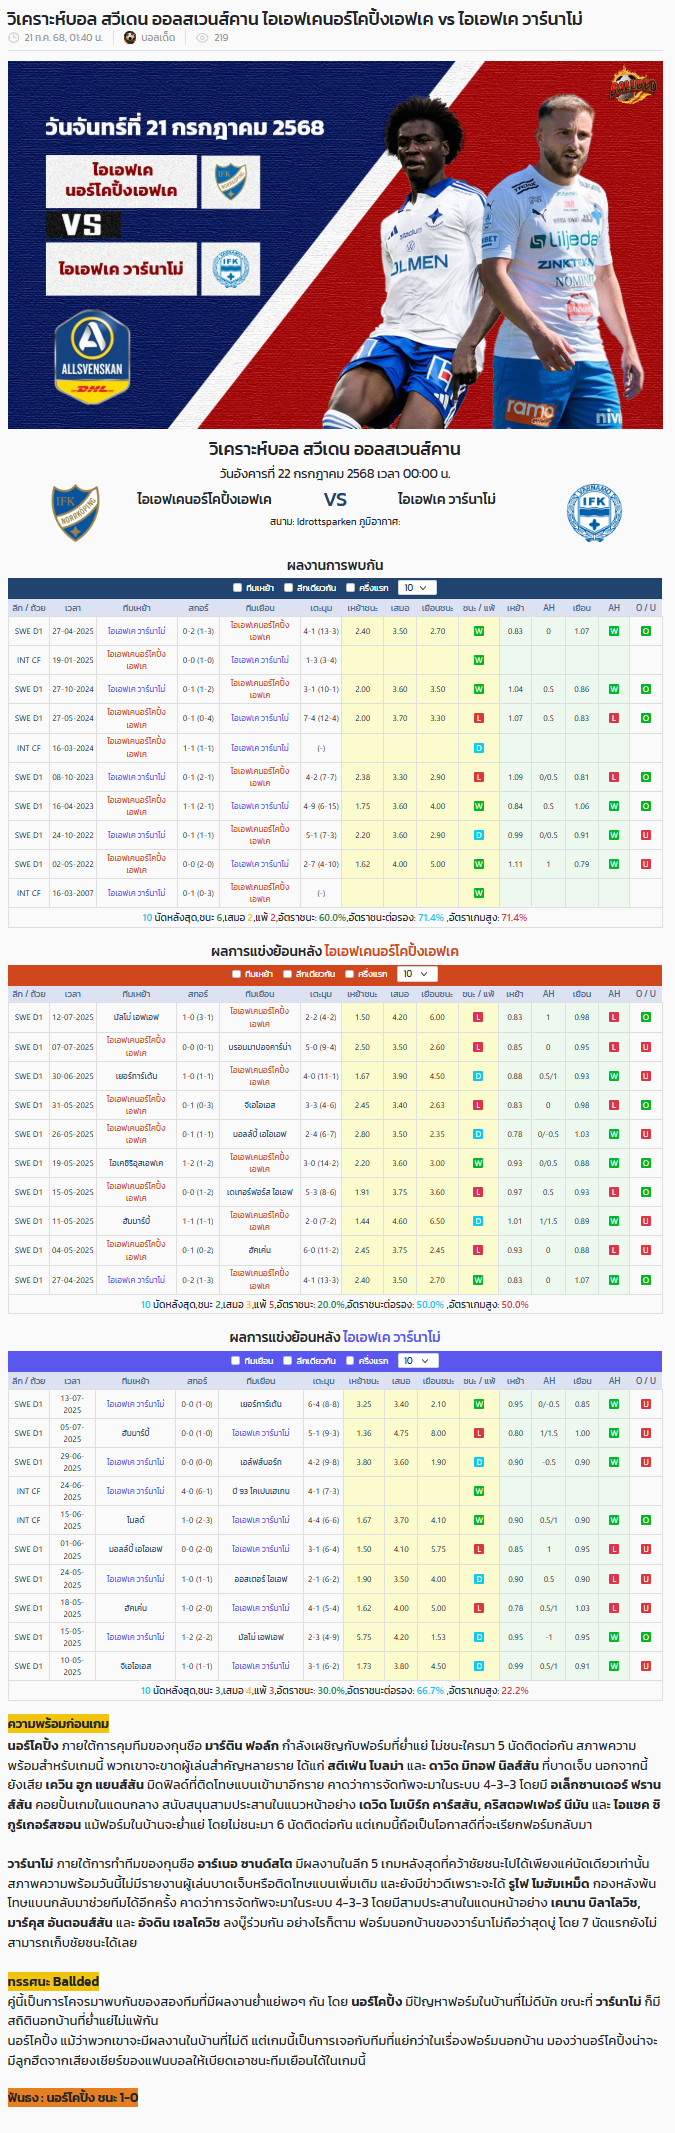Screen dimensions: 675x2133
Task: Open the match count dropdown in head-to-head table
Action: click(x=416, y=588)
